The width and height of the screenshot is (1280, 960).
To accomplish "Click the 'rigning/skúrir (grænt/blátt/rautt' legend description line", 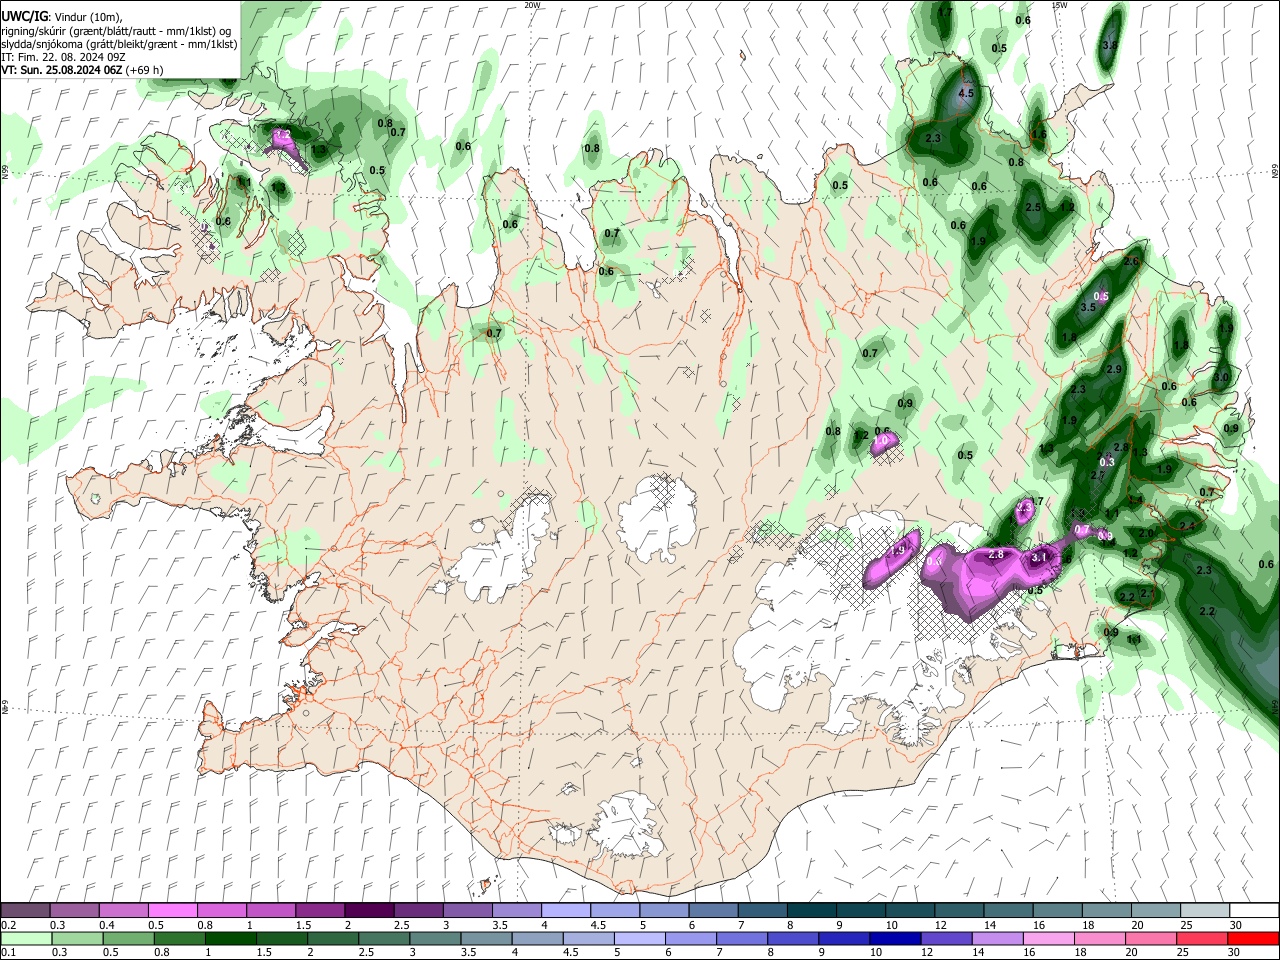I will 116,30.
